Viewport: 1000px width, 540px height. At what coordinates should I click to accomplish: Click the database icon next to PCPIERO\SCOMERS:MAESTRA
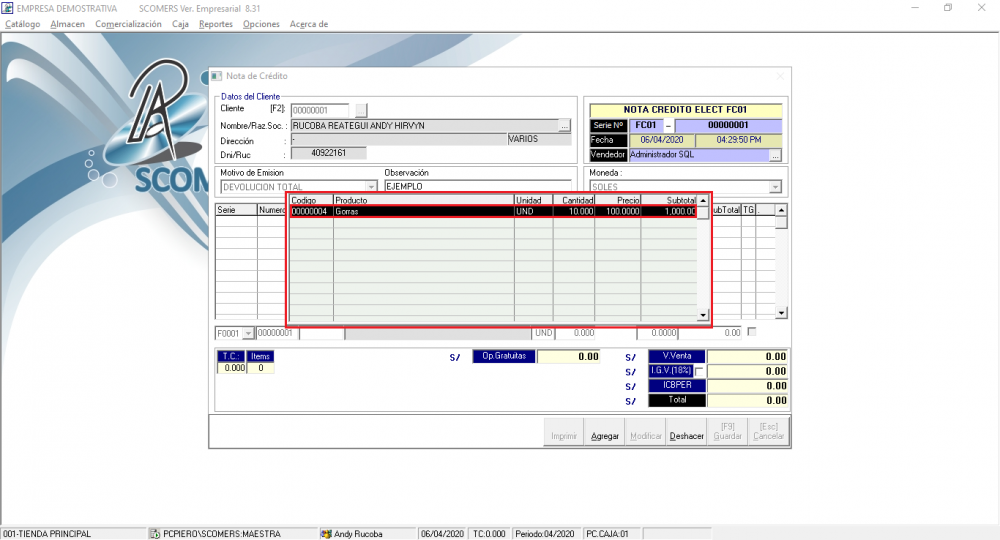tap(155, 534)
